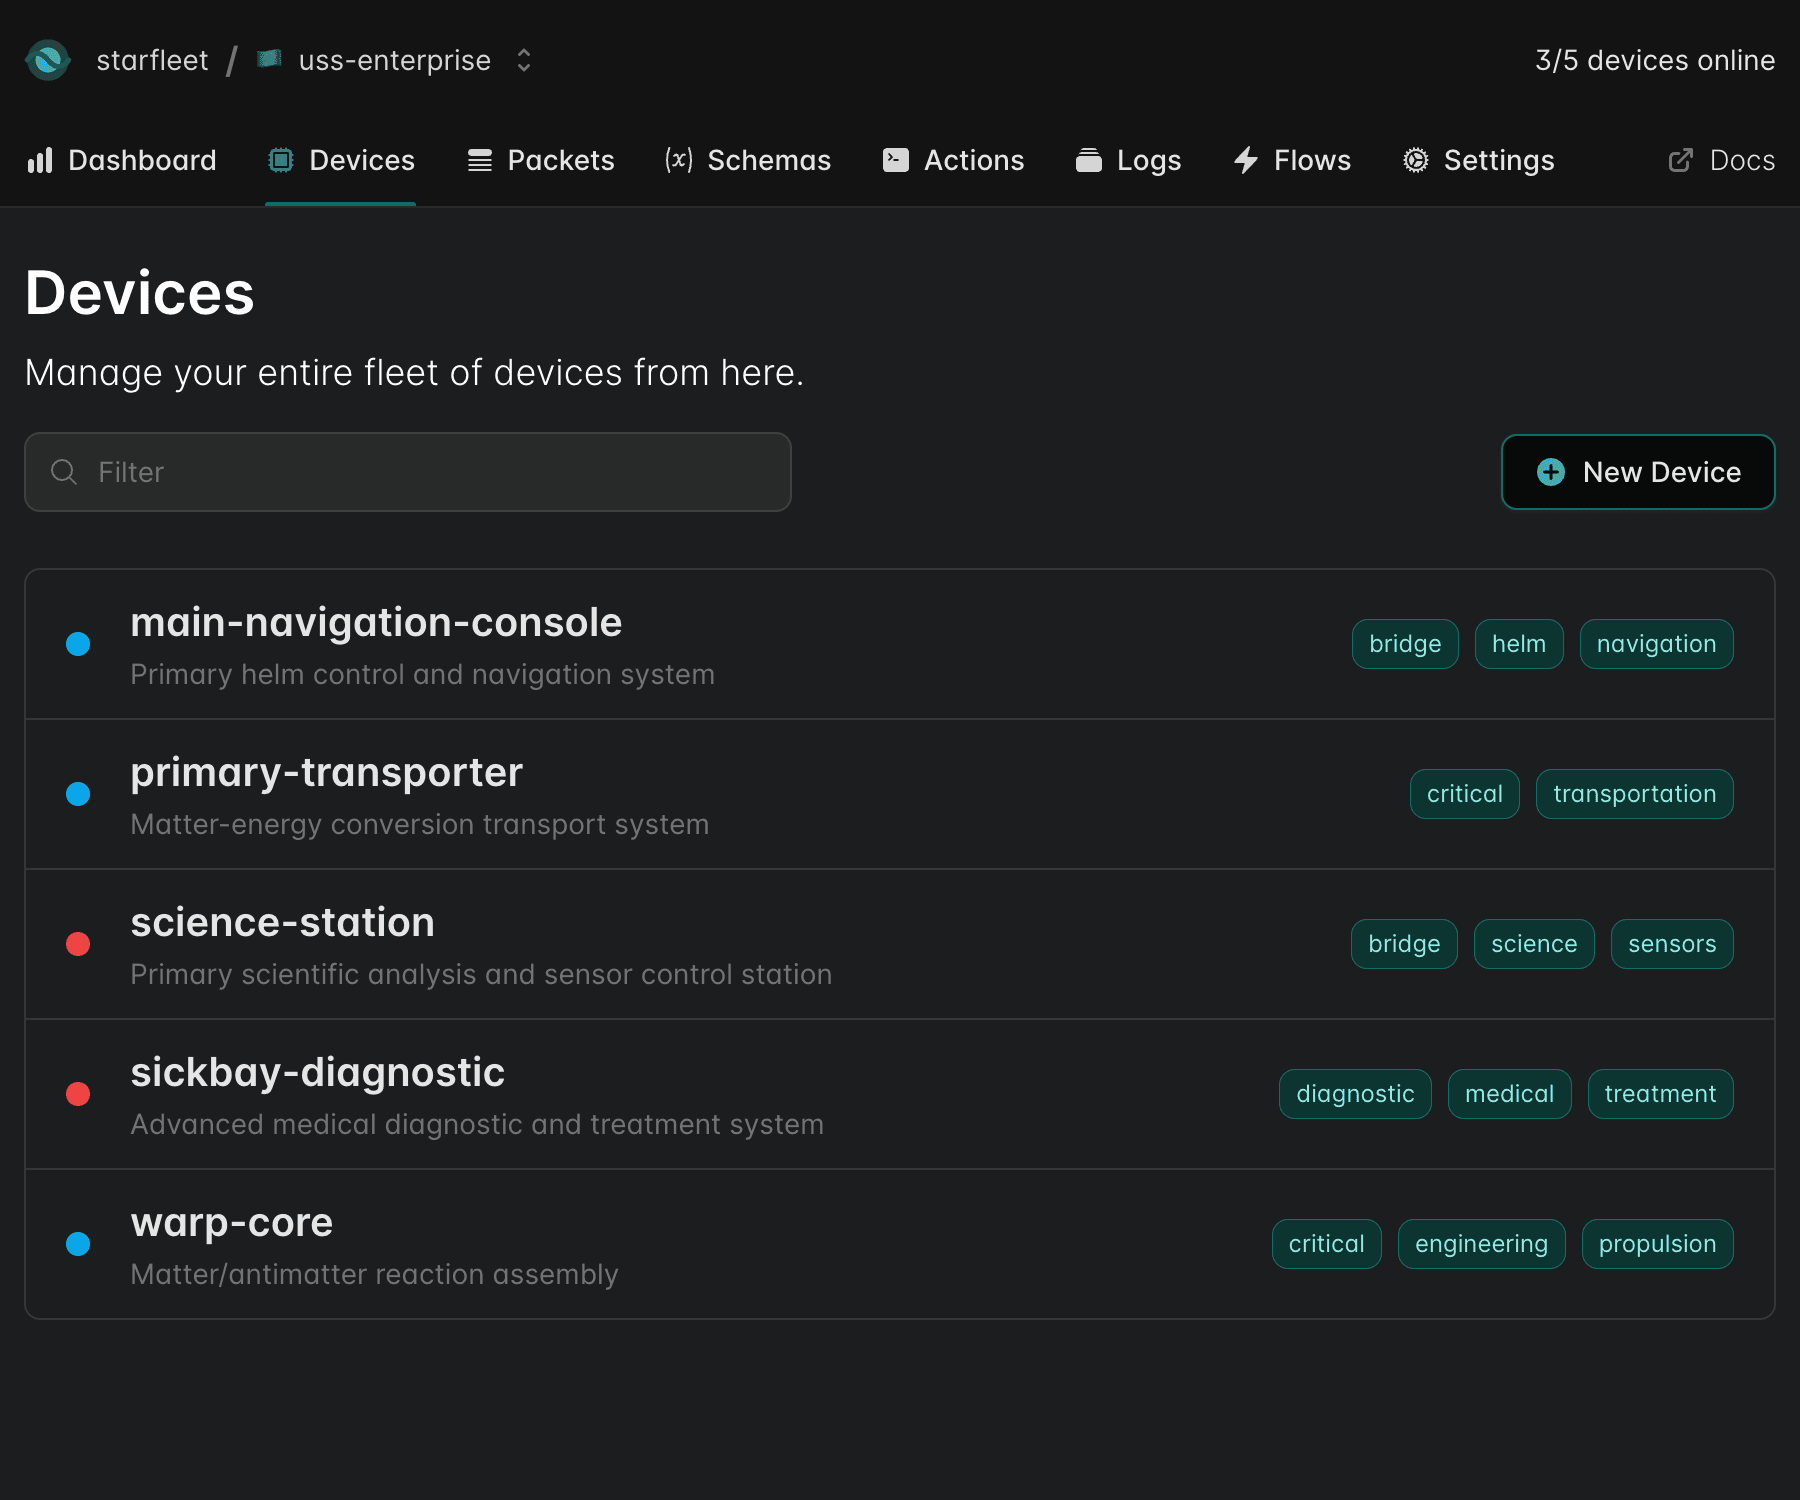Select the Devices chip icon

click(280, 160)
